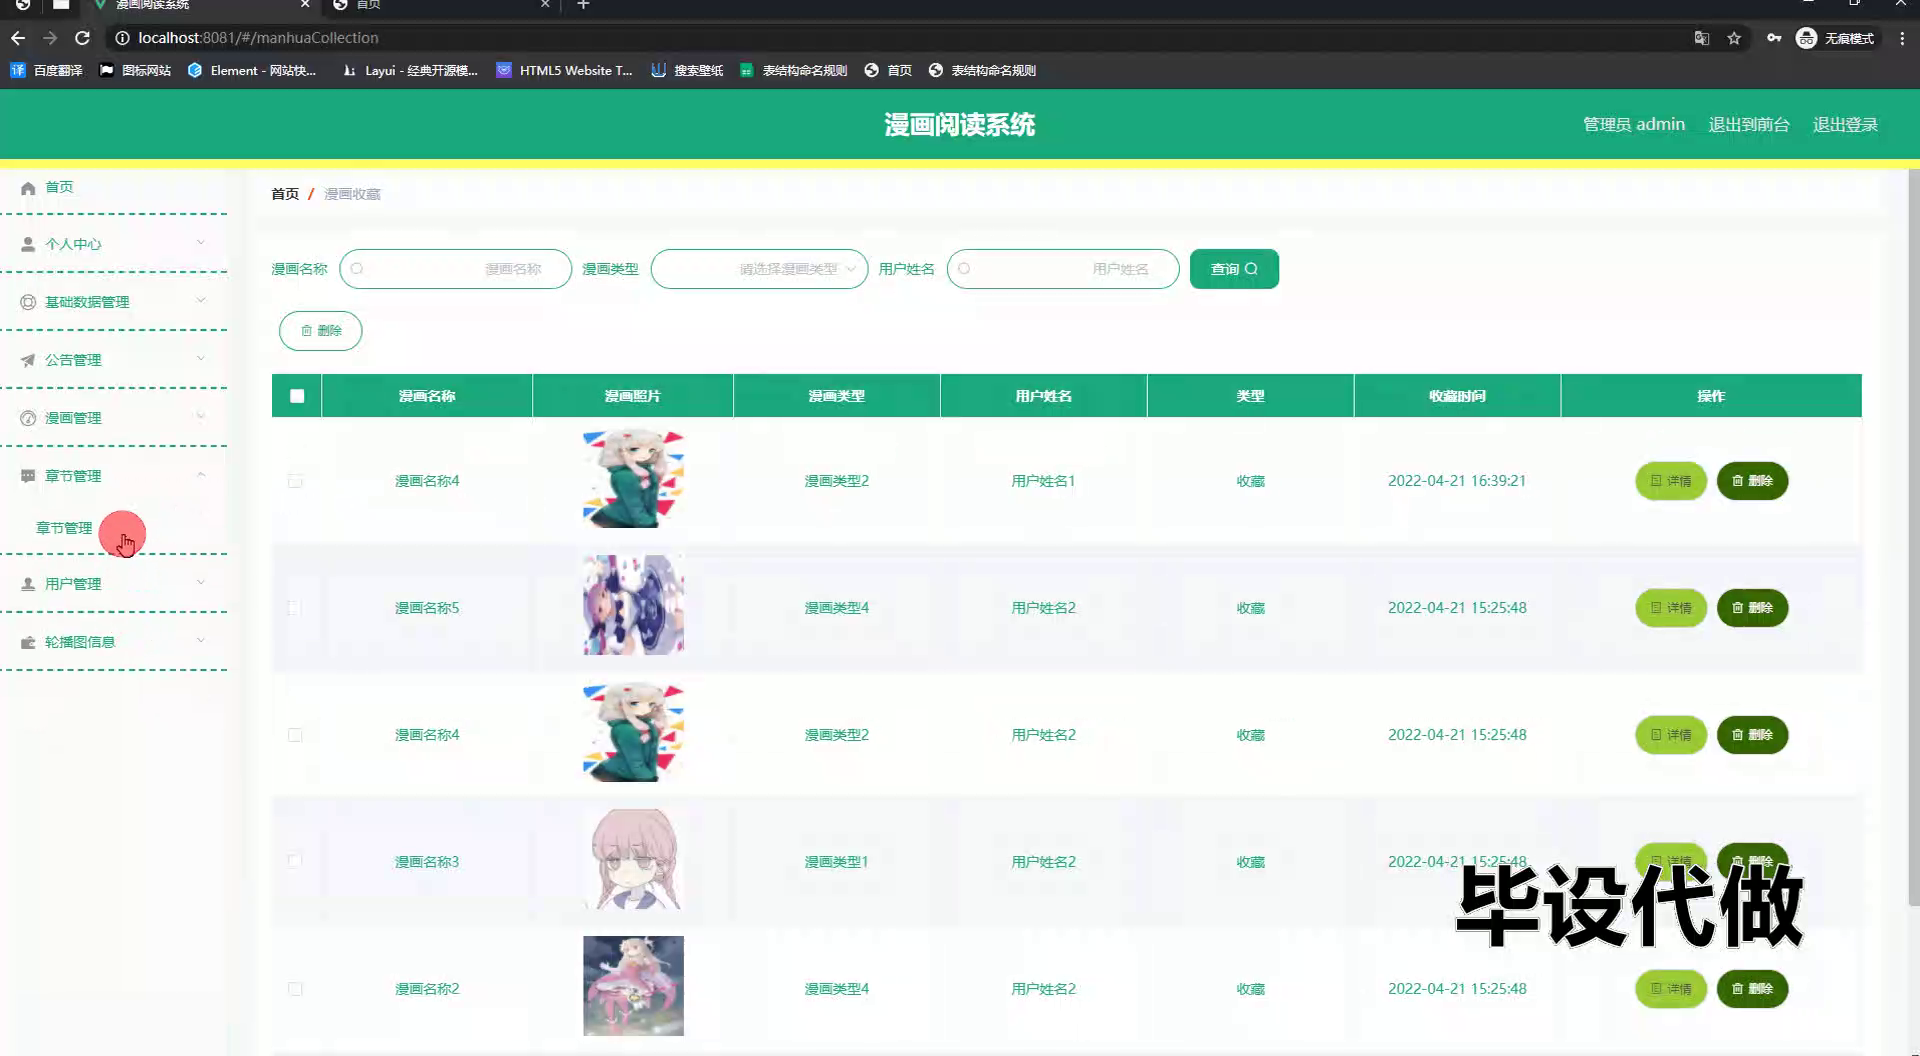
Task: Open HTML5 Website bookmark
Action: pos(565,70)
